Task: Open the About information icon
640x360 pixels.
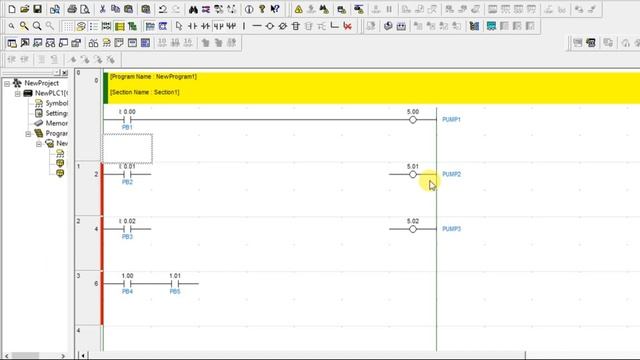Action: [x=249, y=9]
